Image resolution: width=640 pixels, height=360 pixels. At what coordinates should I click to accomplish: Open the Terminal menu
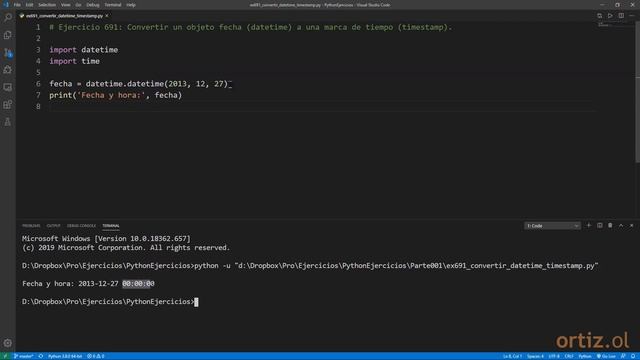tap(113, 5)
